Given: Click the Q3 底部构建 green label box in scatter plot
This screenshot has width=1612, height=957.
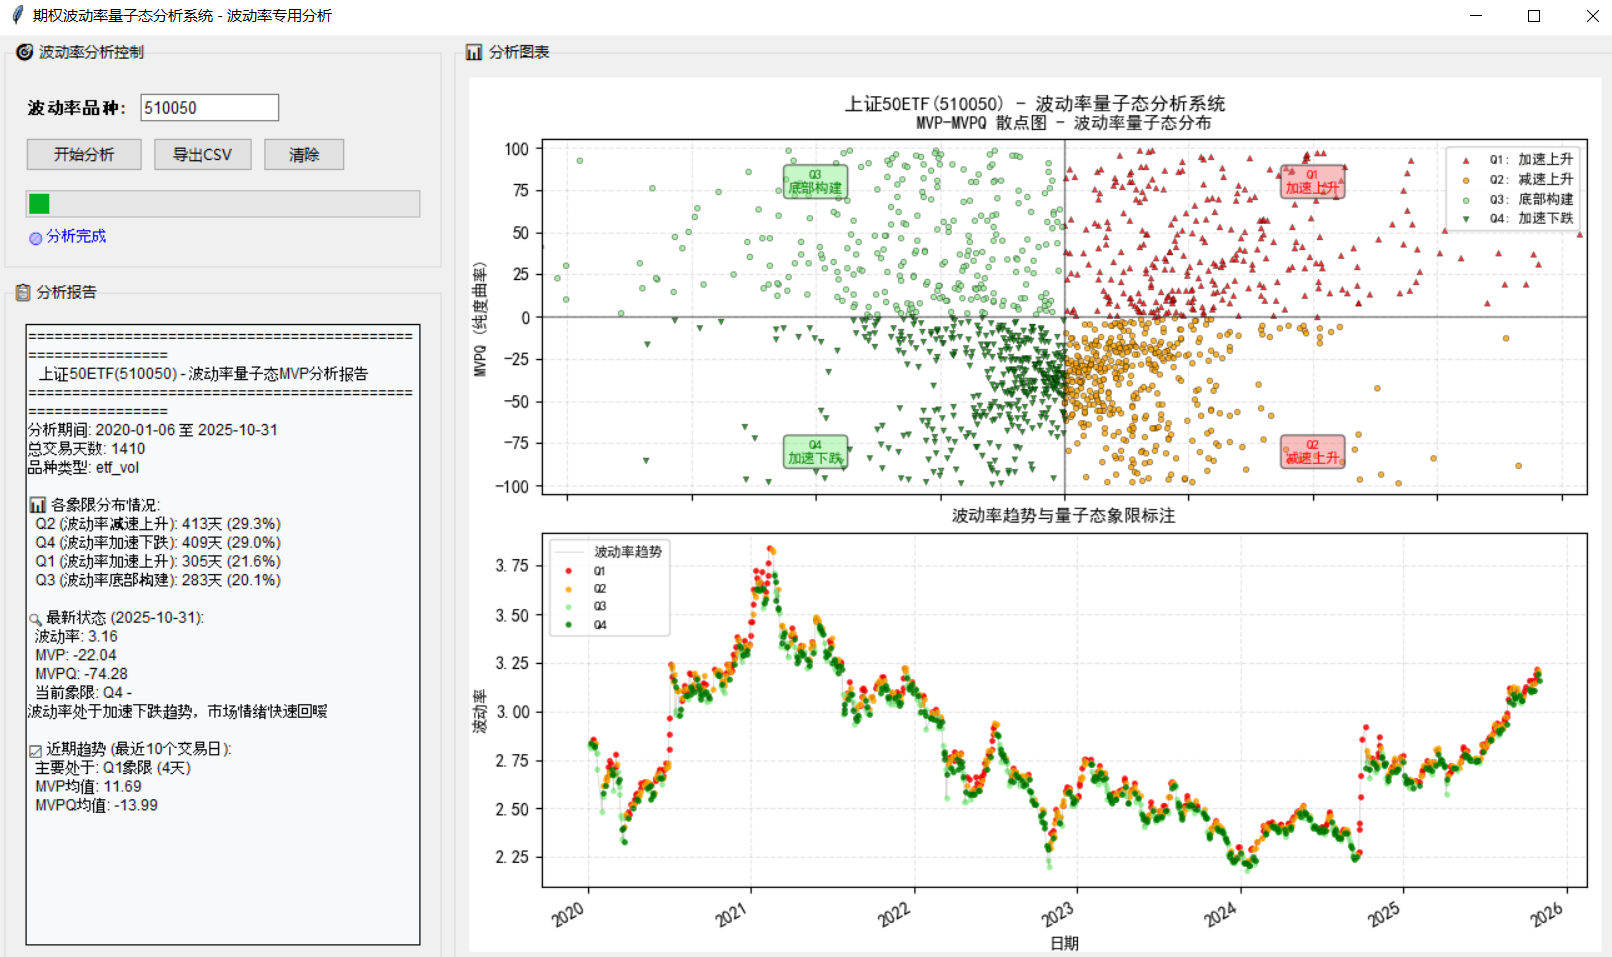Looking at the screenshot, I should coord(815,181).
